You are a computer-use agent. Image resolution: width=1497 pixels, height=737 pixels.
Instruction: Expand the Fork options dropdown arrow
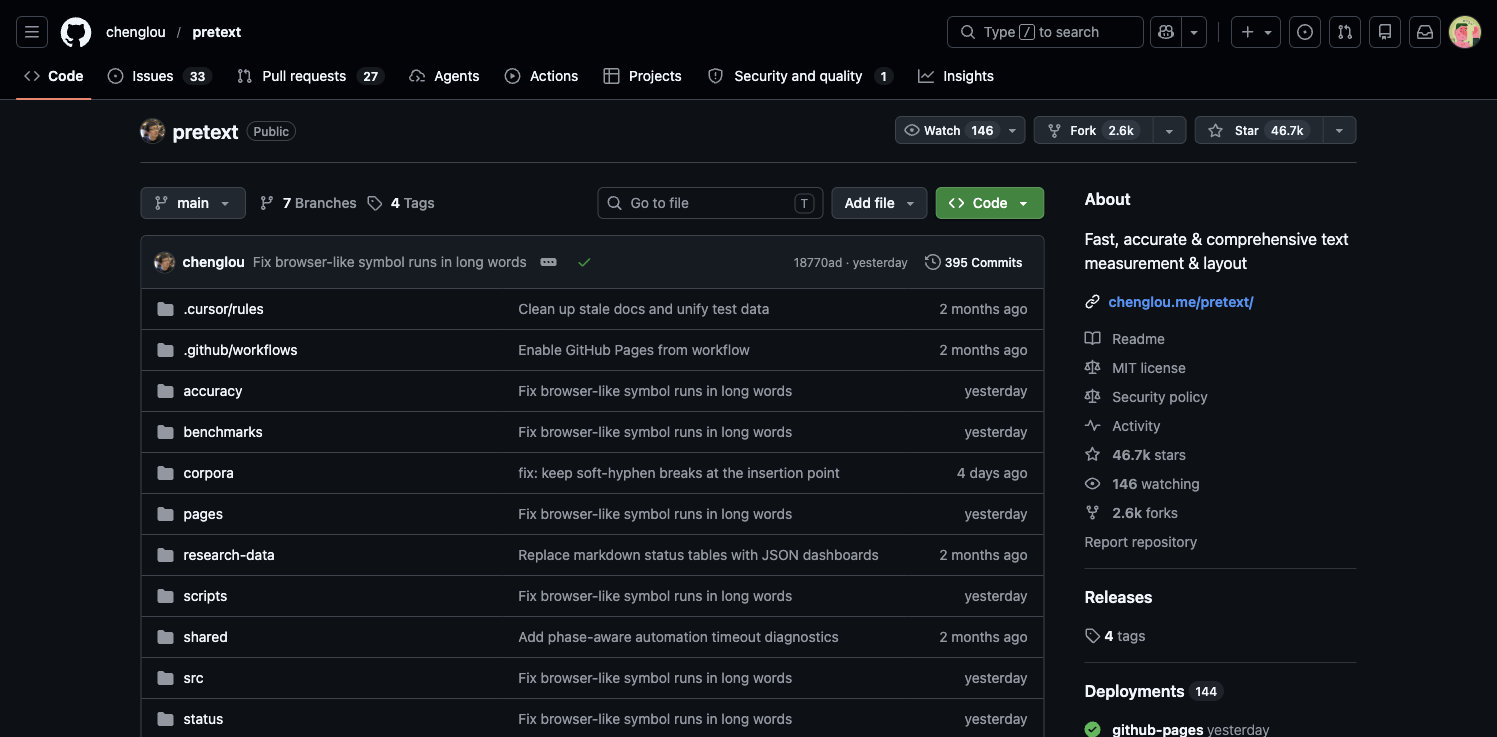click(1169, 130)
